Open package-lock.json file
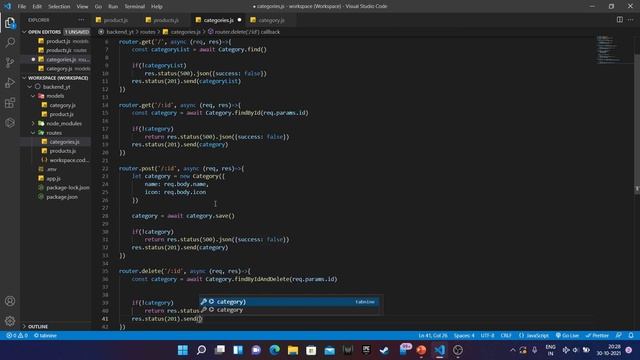 point(68,187)
